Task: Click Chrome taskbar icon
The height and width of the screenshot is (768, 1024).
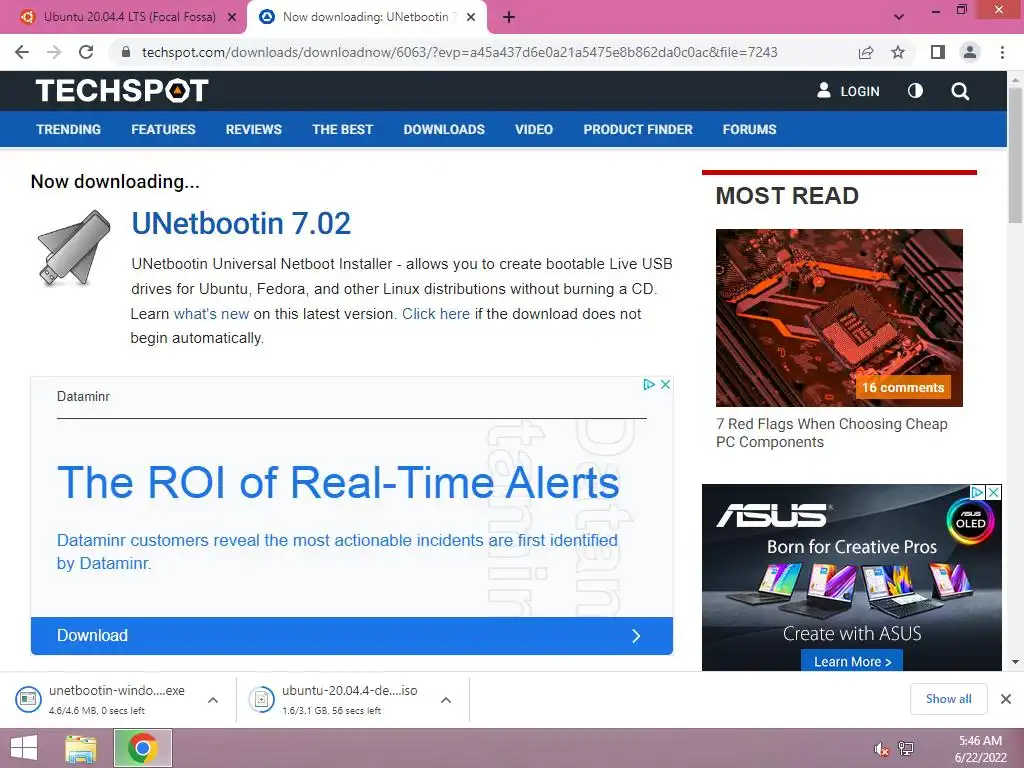Action: coord(142,748)
